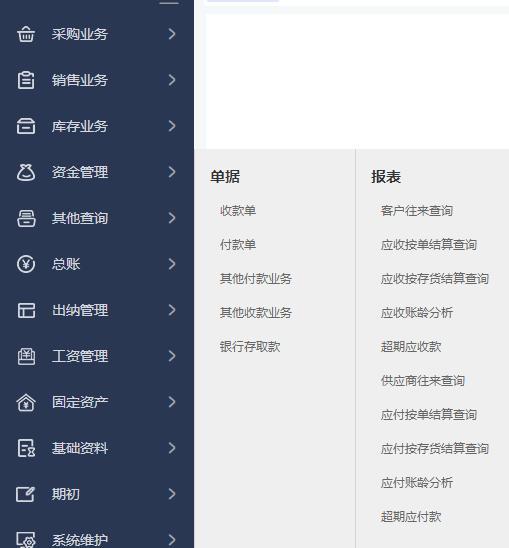Open 其他收款业务 under 单据
Image resolution: width=509 pixels, height=548 pixels.
click(x=256, y=313)
